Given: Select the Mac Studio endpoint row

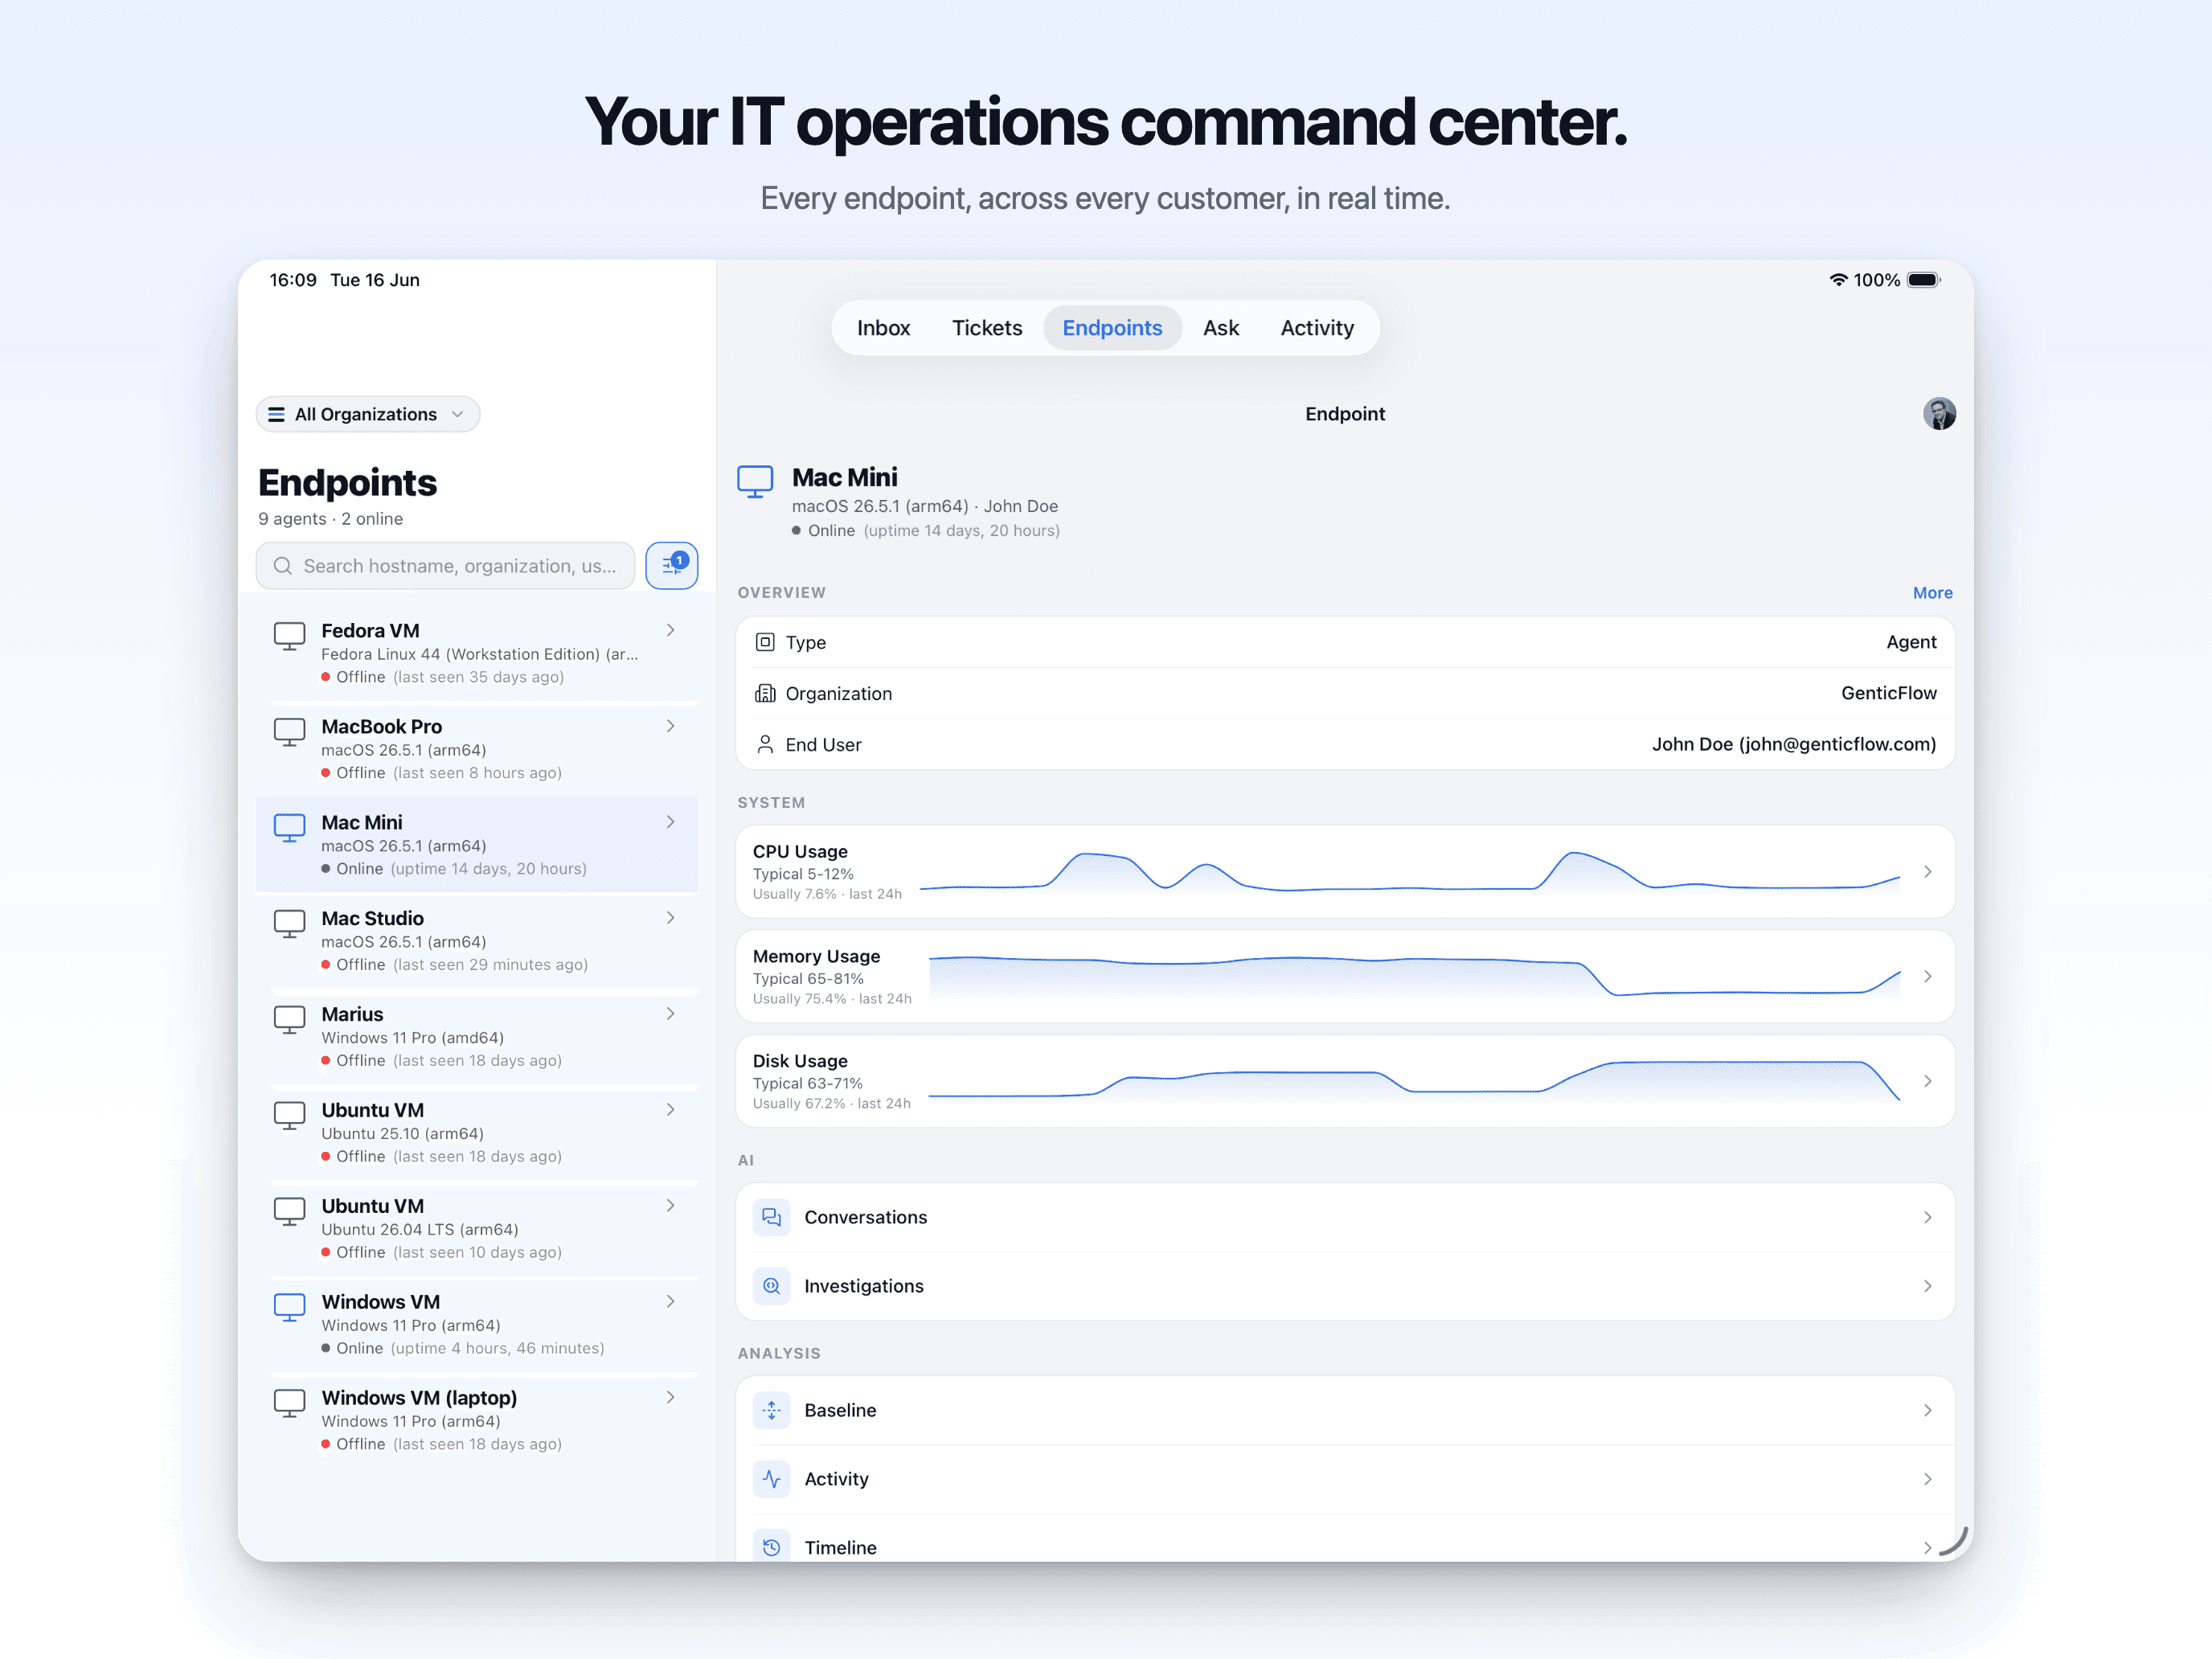Looking at the screenshot, I should pos(477,940).
